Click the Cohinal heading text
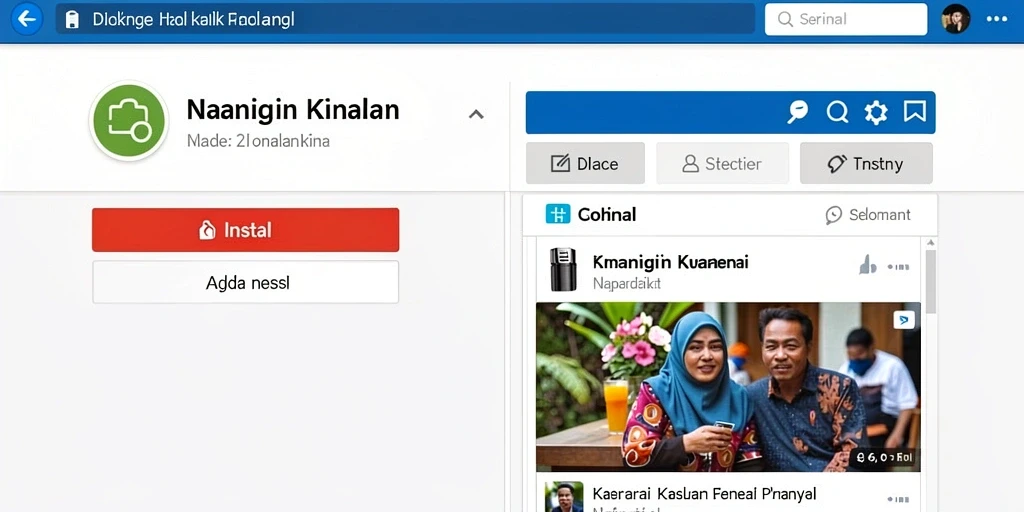 pos(607,214)
